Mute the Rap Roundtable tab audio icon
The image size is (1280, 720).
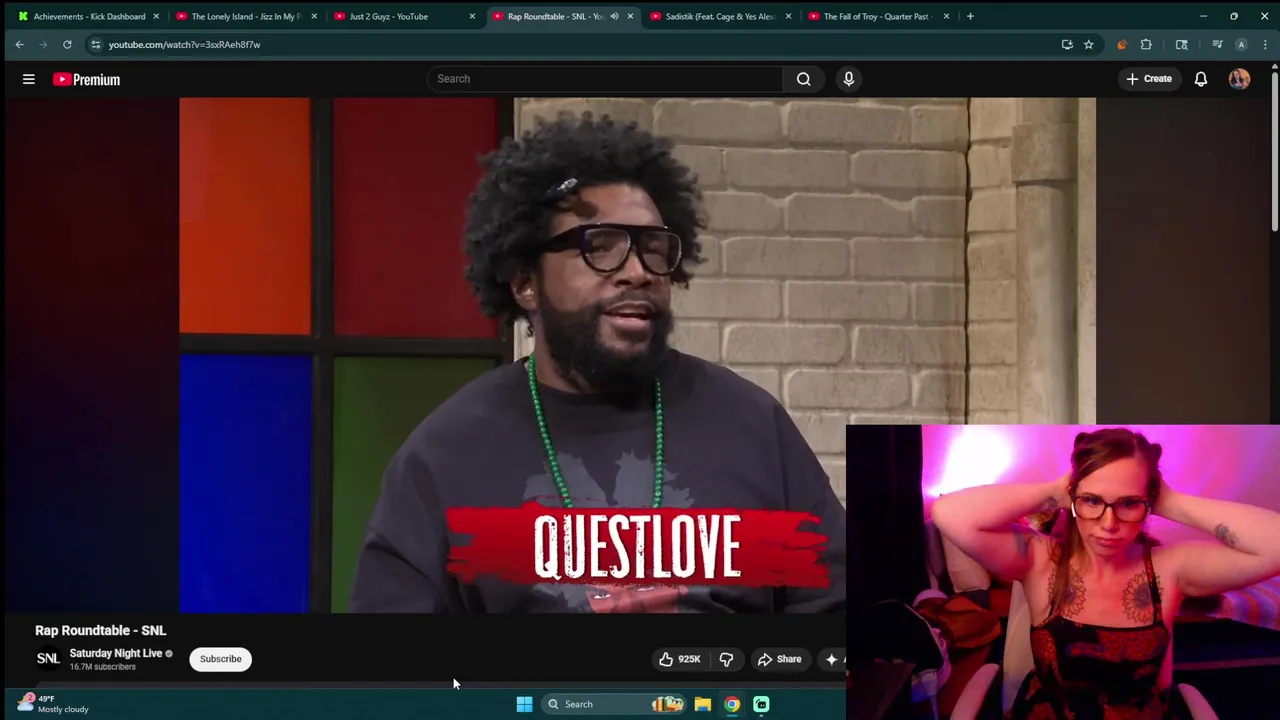[x=614, y=16]
